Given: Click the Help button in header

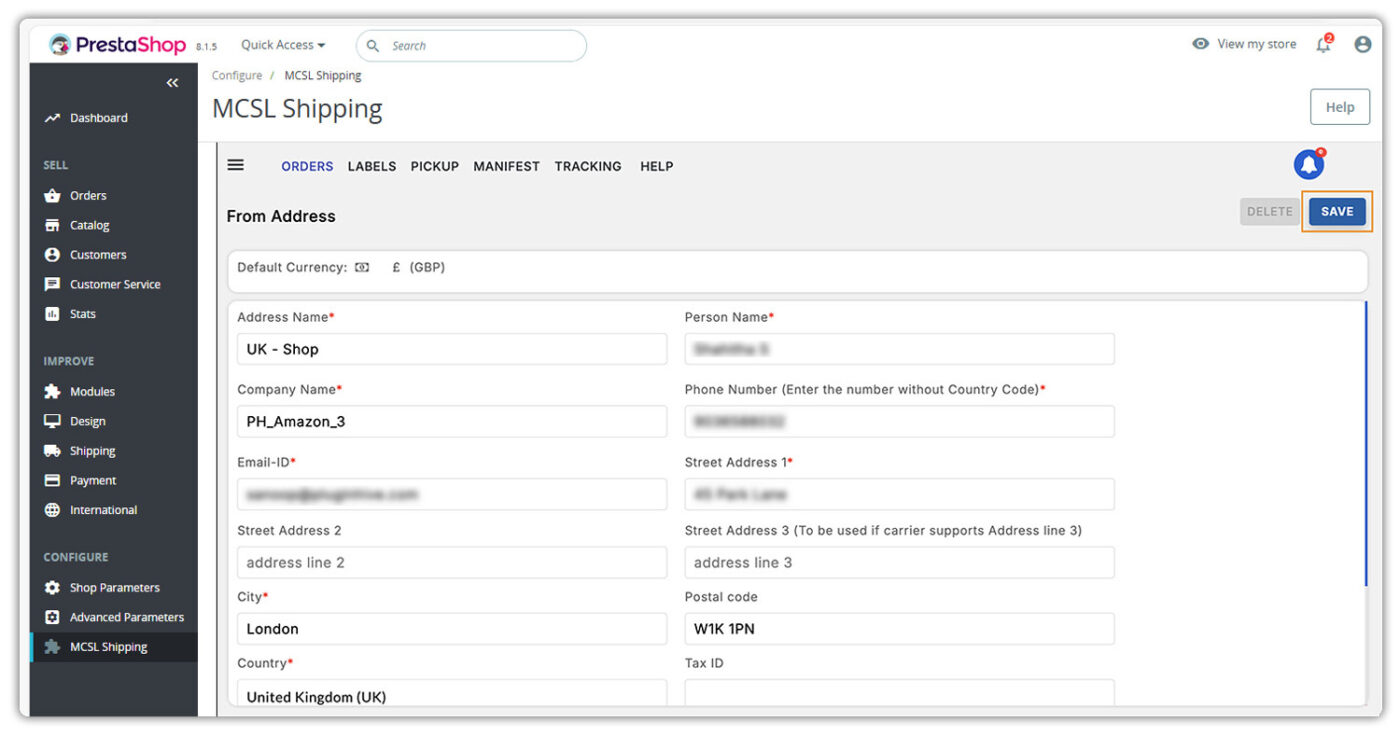Looking at the screenshot, I should coord(1340,107).
